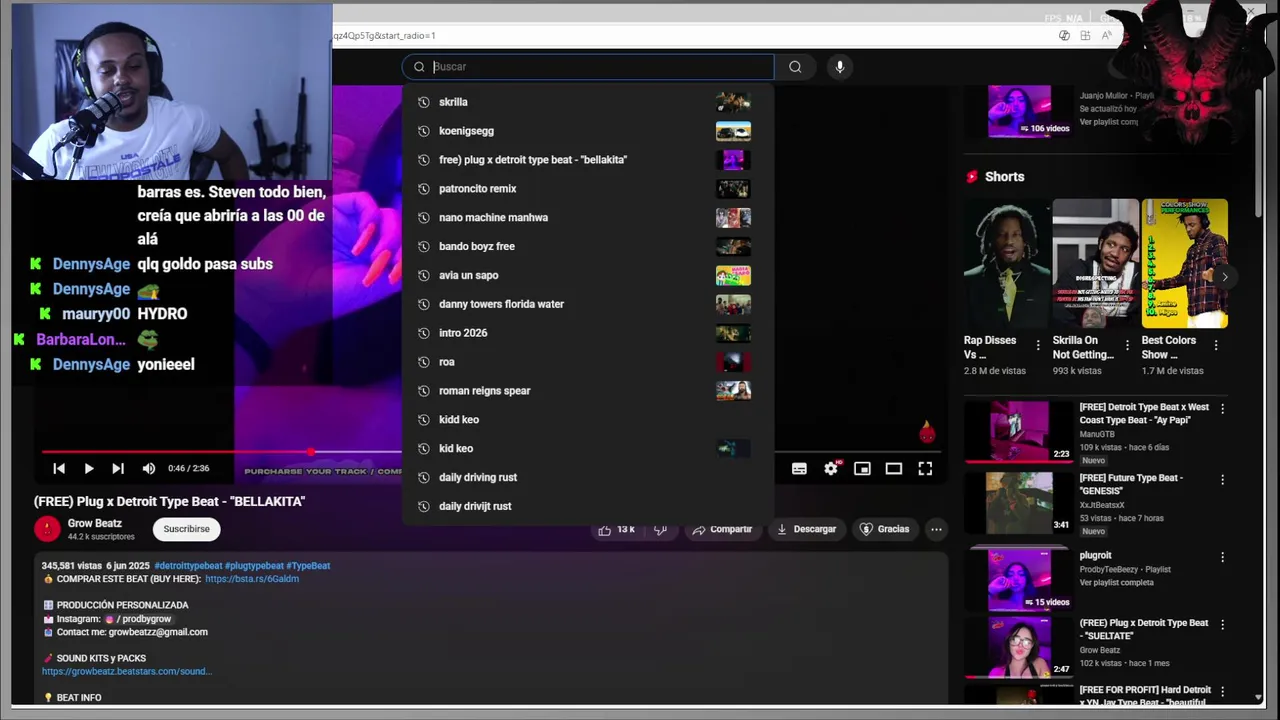Choose 'nano machine manhwa' suggestion
Image resolution: width=1280 pixels, height=720 pixels.
coord(588,218)
